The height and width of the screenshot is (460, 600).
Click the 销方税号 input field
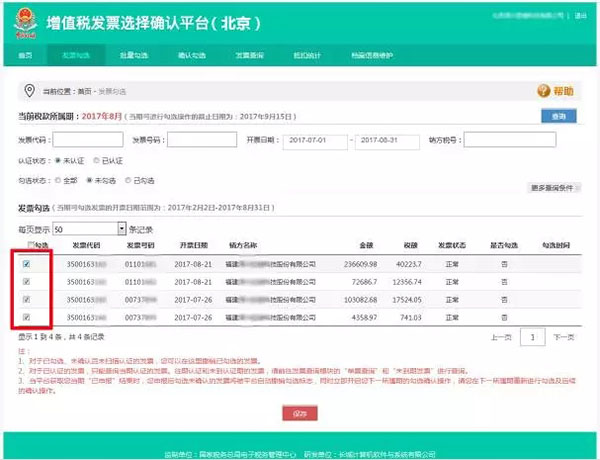pos(510,140)
